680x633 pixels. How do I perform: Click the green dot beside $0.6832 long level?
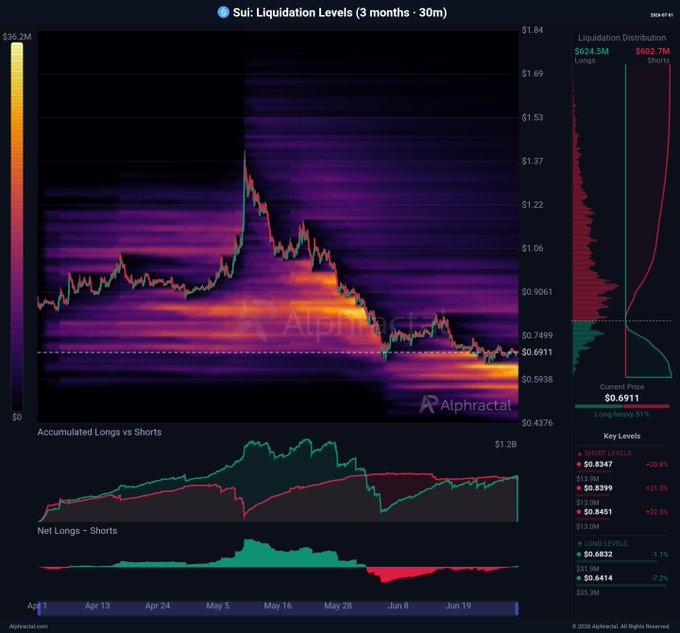pos(579,554)
